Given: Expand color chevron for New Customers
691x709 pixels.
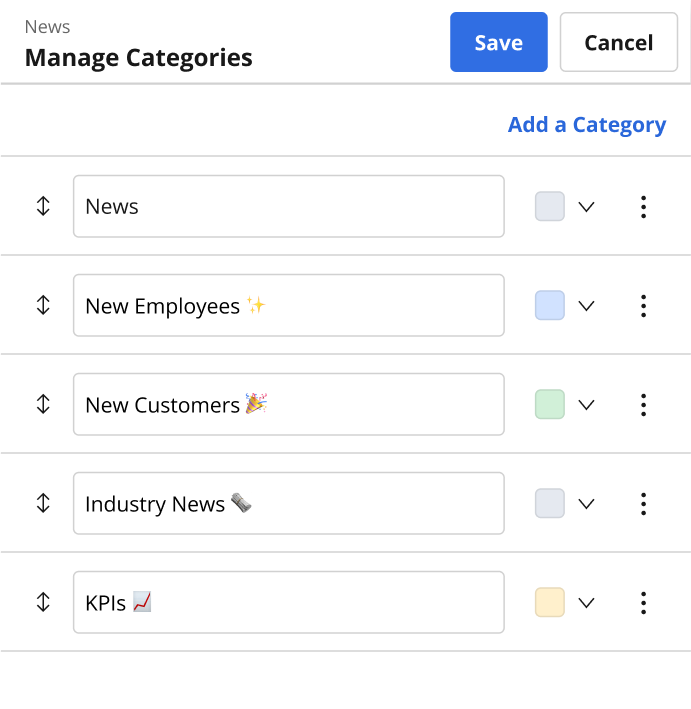Looking at the screenshot, I should pyautogui.click(x=586, y=405).
